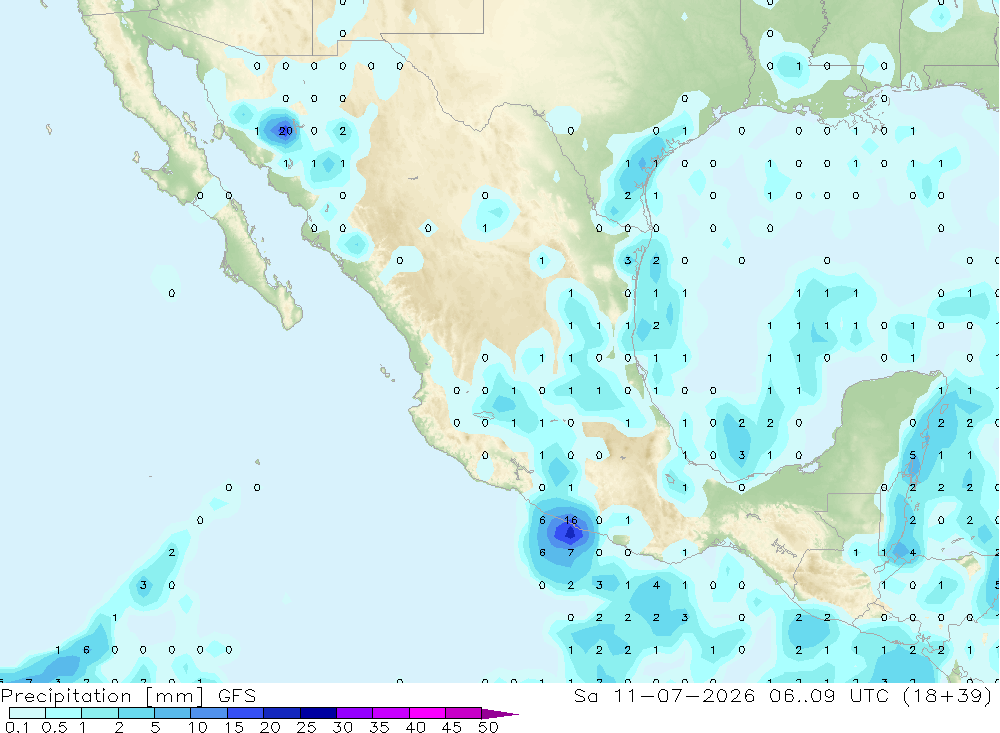
Task: Click the 45–50 mm legend swatch
Action: pyautogui.click(x=464, y=713)
